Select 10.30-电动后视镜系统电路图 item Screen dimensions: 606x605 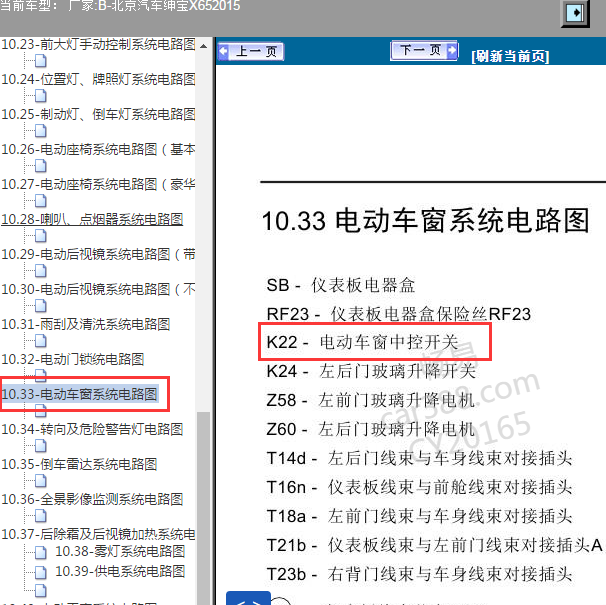pos(98,289)
